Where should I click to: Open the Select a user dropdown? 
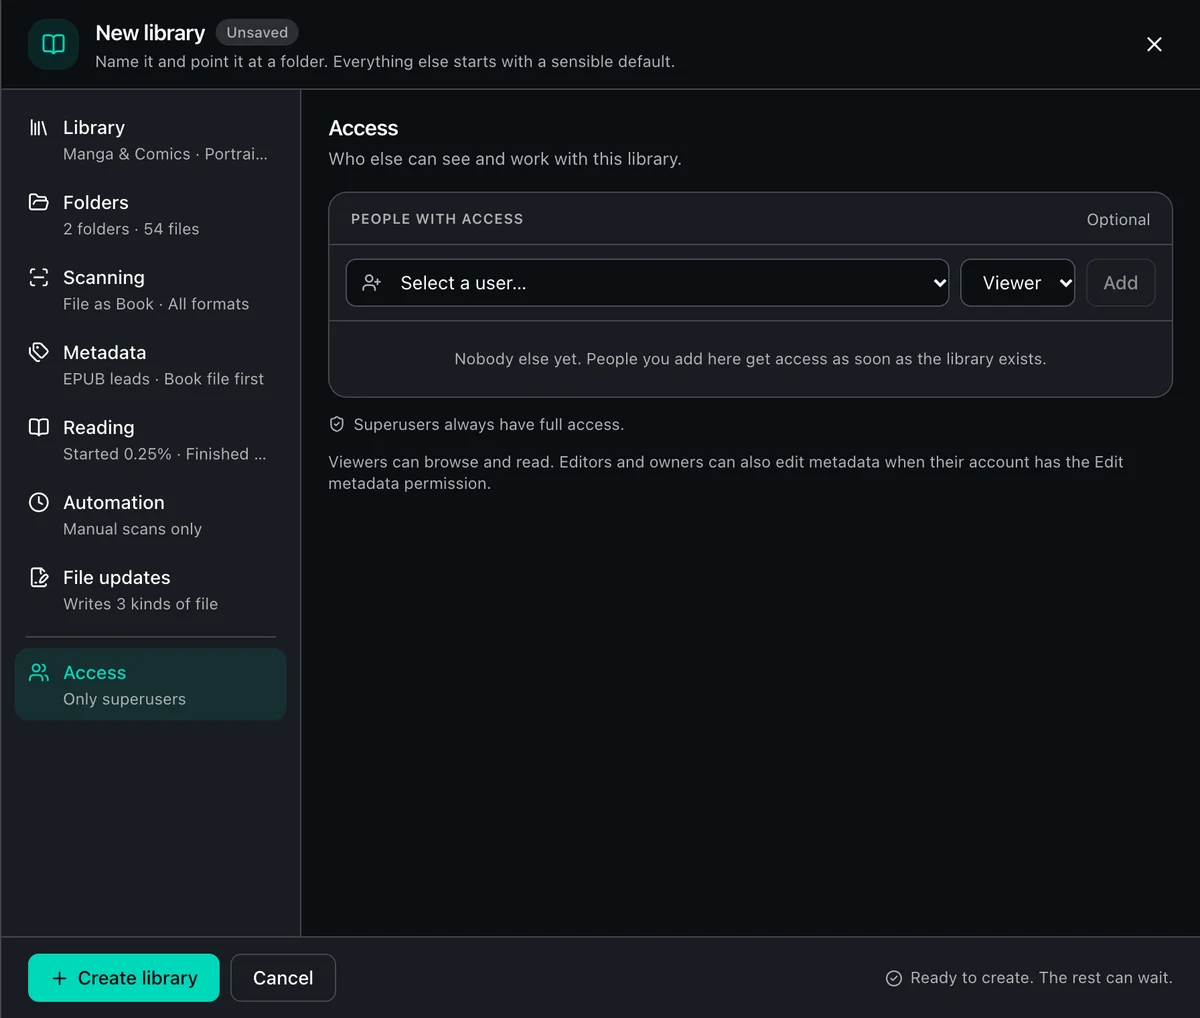pos(647,283)
